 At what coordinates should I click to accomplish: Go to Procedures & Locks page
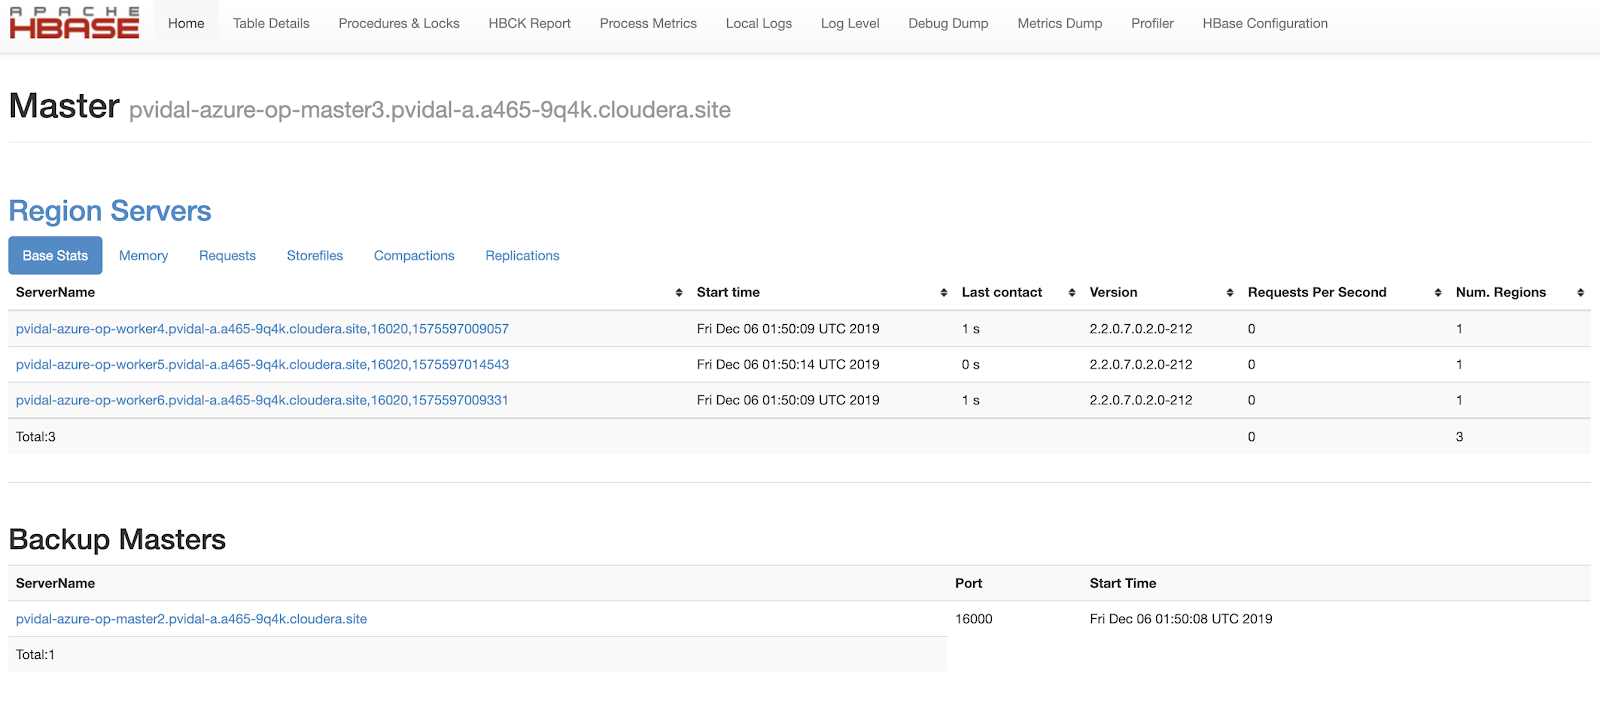coord(399,23)
